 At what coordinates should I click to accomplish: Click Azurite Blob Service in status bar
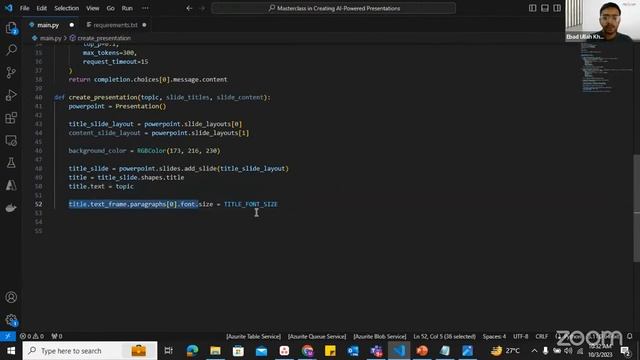(380, 336)
